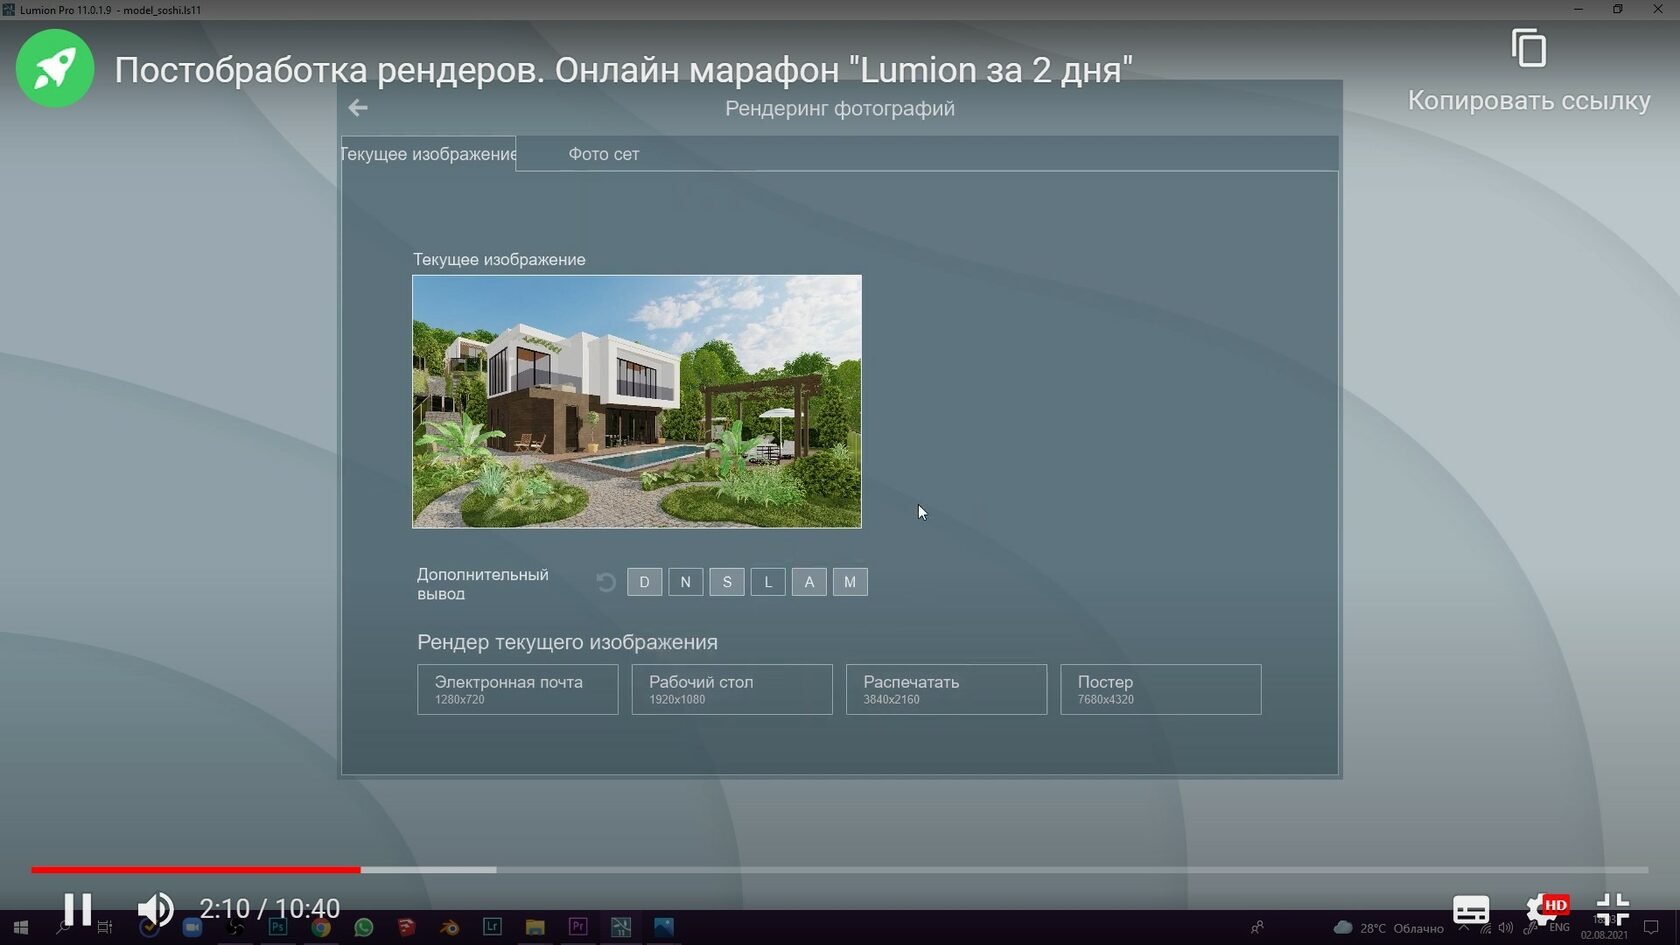Switch to the Фото сет tab

click(603, 154)
